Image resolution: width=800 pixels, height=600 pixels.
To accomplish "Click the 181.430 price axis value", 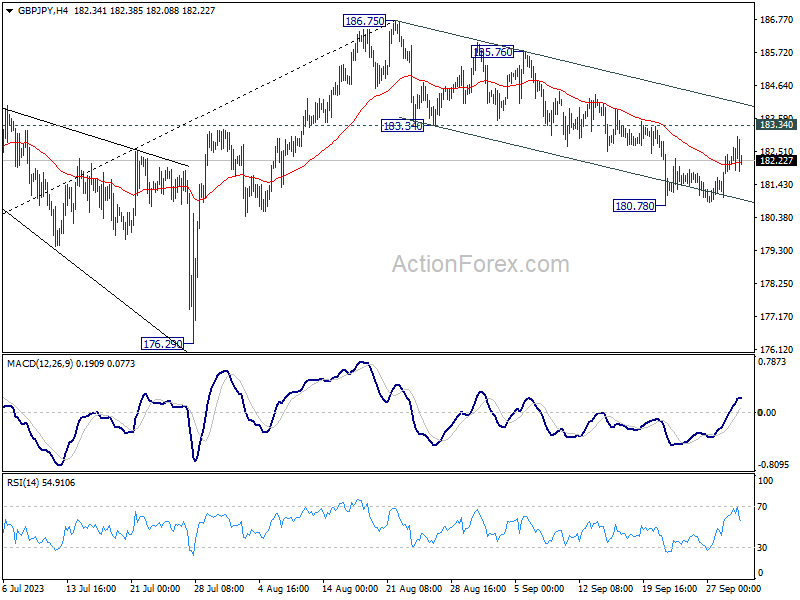I will tap(777, 185).
